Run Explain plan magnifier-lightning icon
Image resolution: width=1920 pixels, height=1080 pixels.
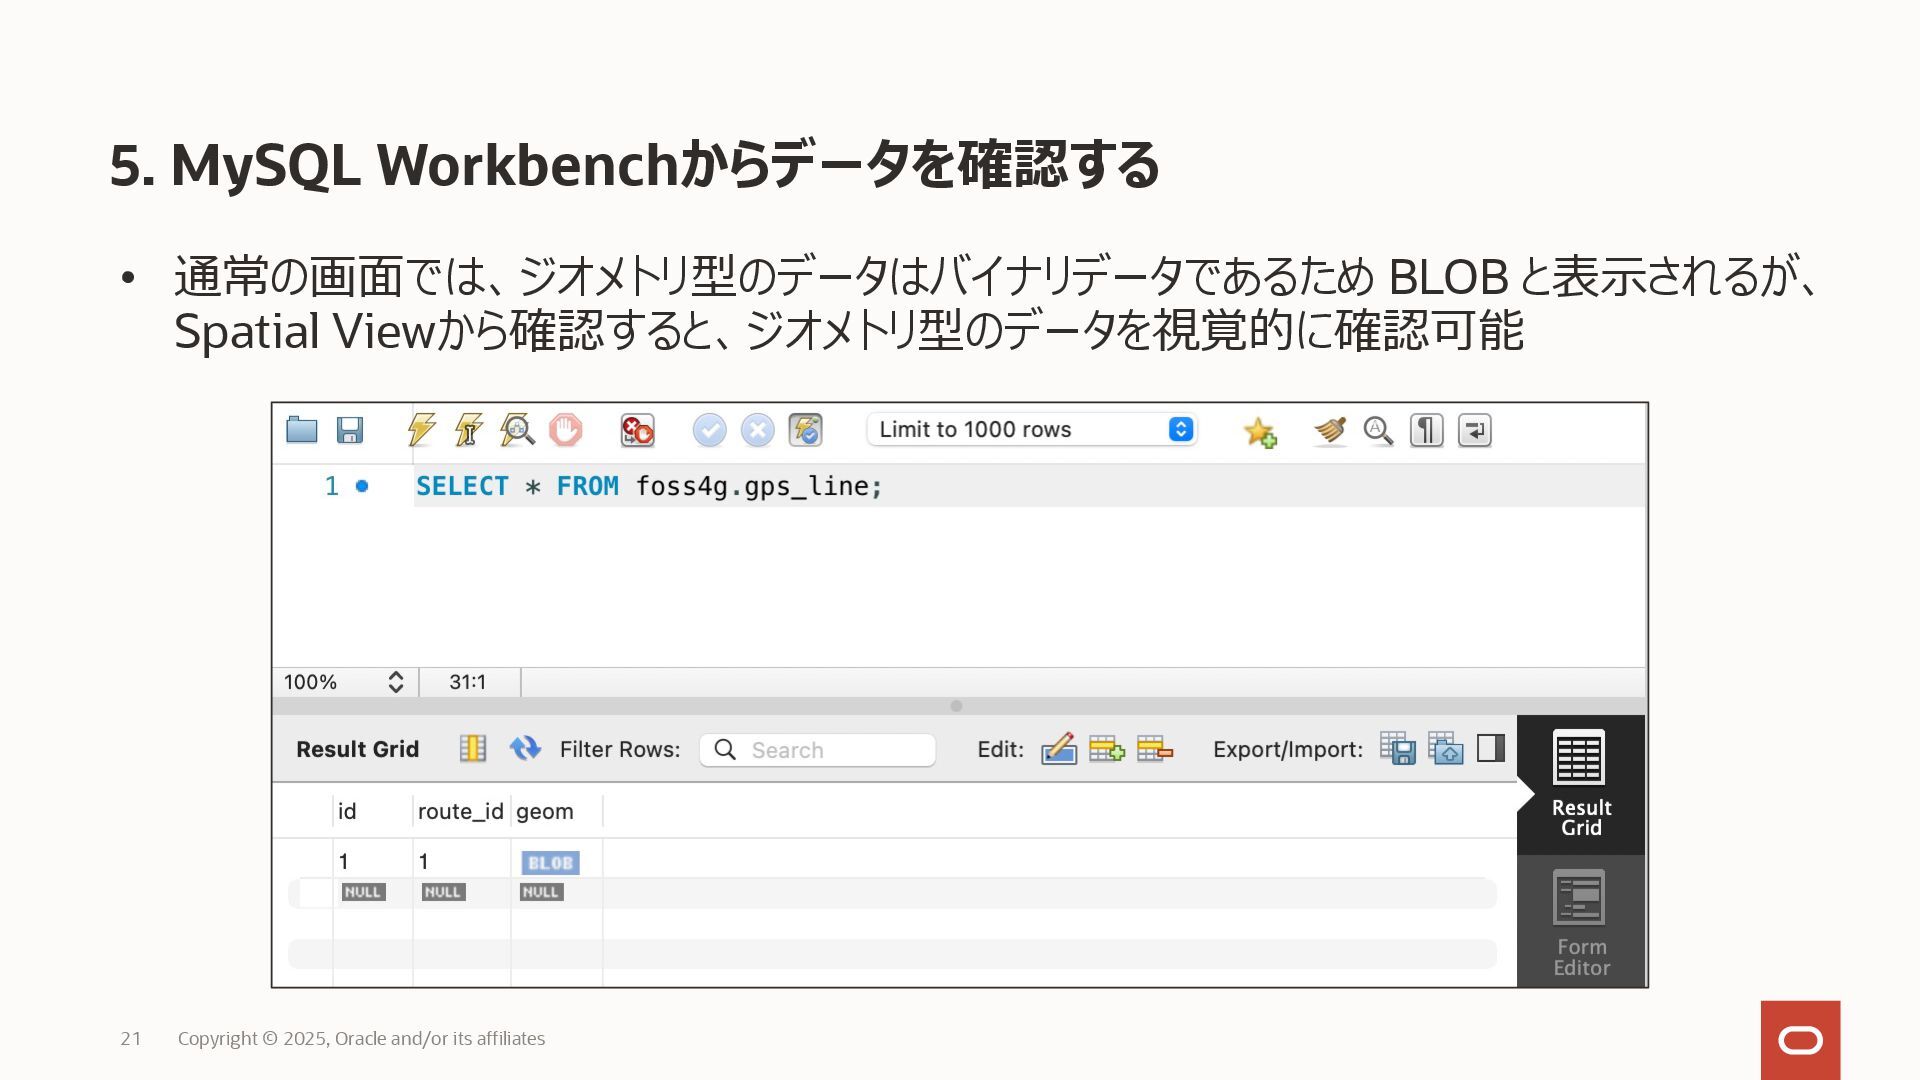coord(517,430)
